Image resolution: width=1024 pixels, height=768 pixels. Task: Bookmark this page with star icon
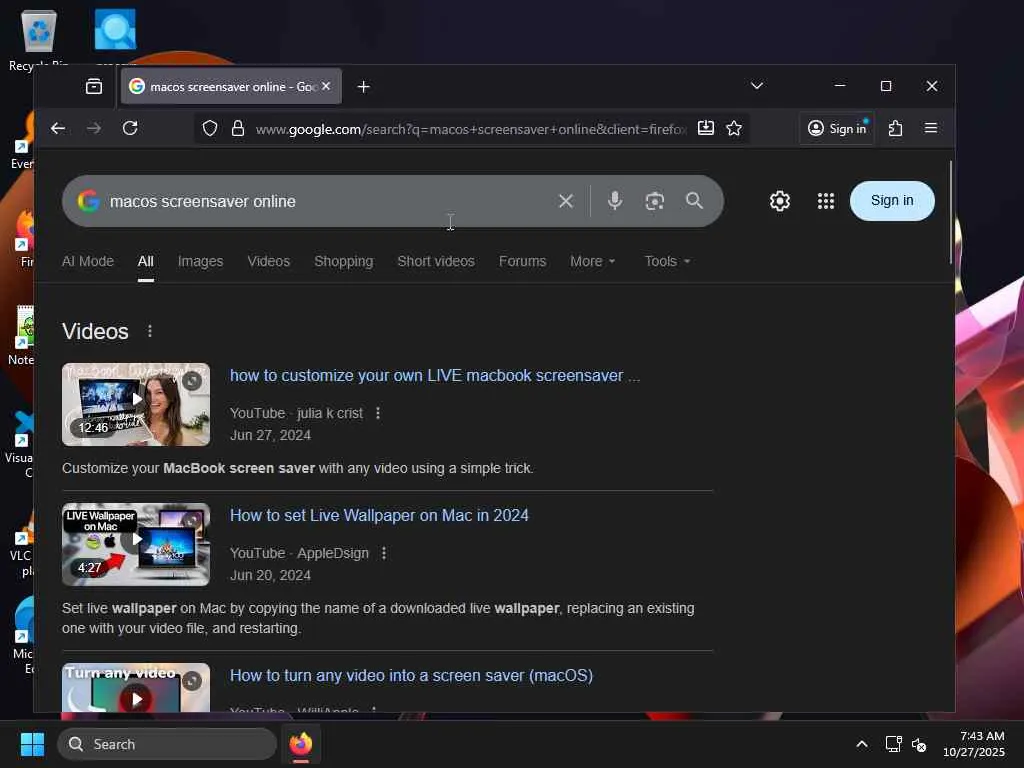pos(734,129)
